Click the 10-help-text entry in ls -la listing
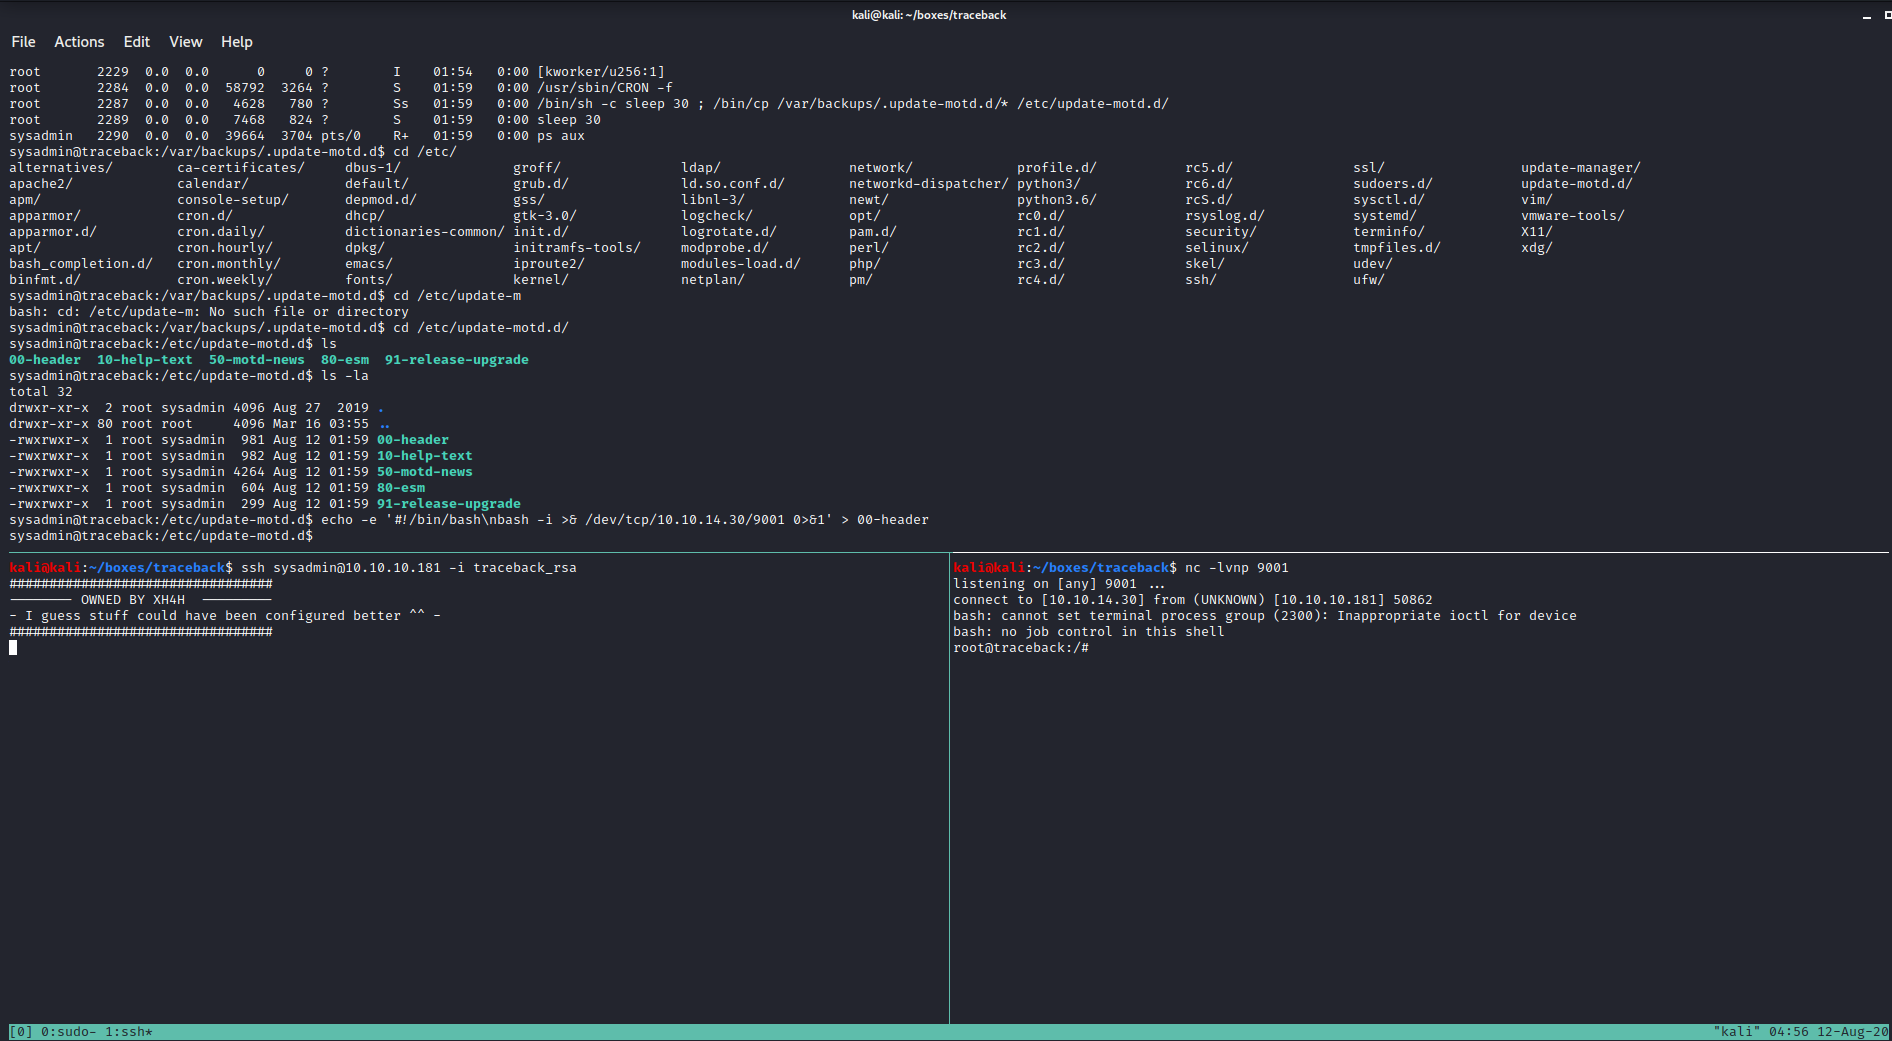1892x1041 pixels. tap(425, 456)
